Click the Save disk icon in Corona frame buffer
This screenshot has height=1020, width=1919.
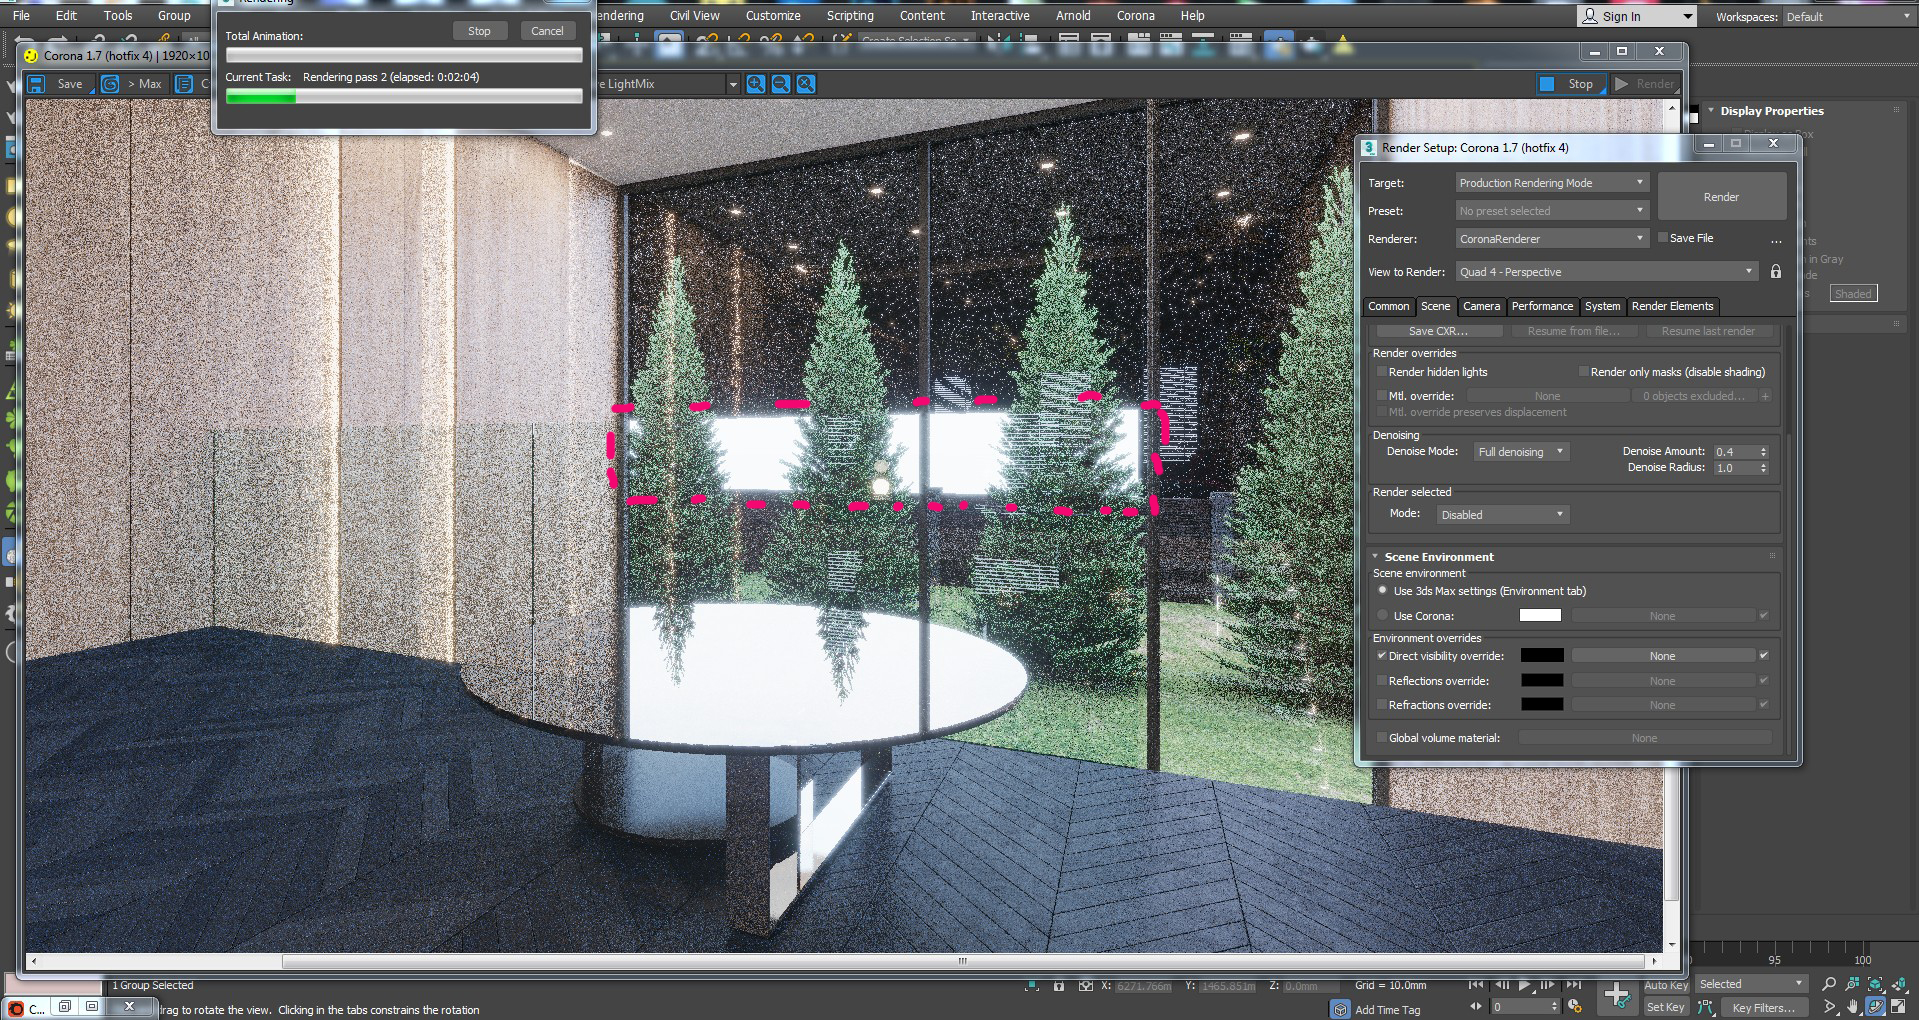[x=37, y=84]
